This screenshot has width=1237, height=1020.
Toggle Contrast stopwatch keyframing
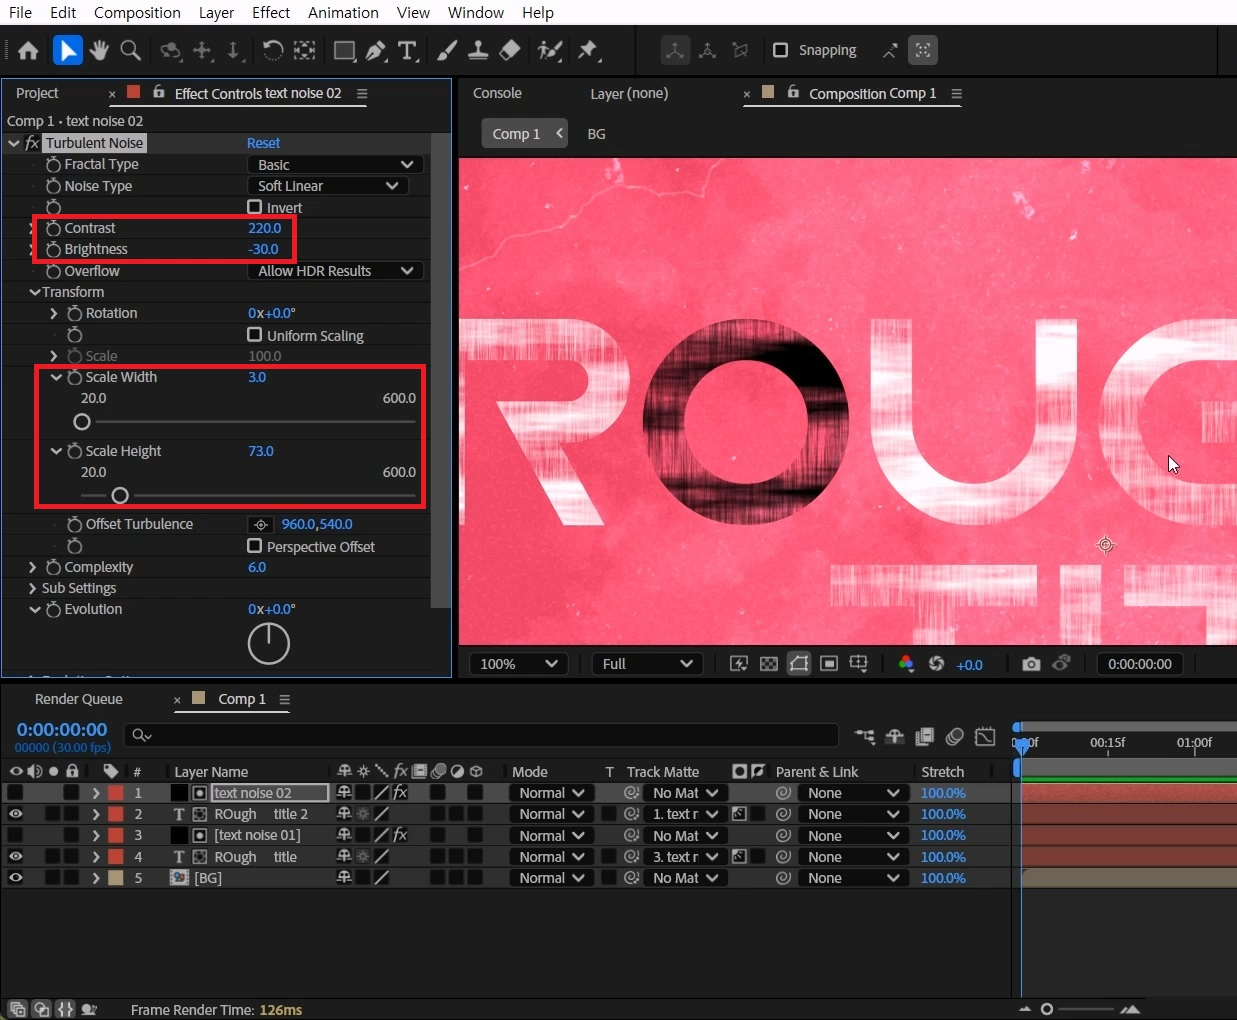click(54, 228)
